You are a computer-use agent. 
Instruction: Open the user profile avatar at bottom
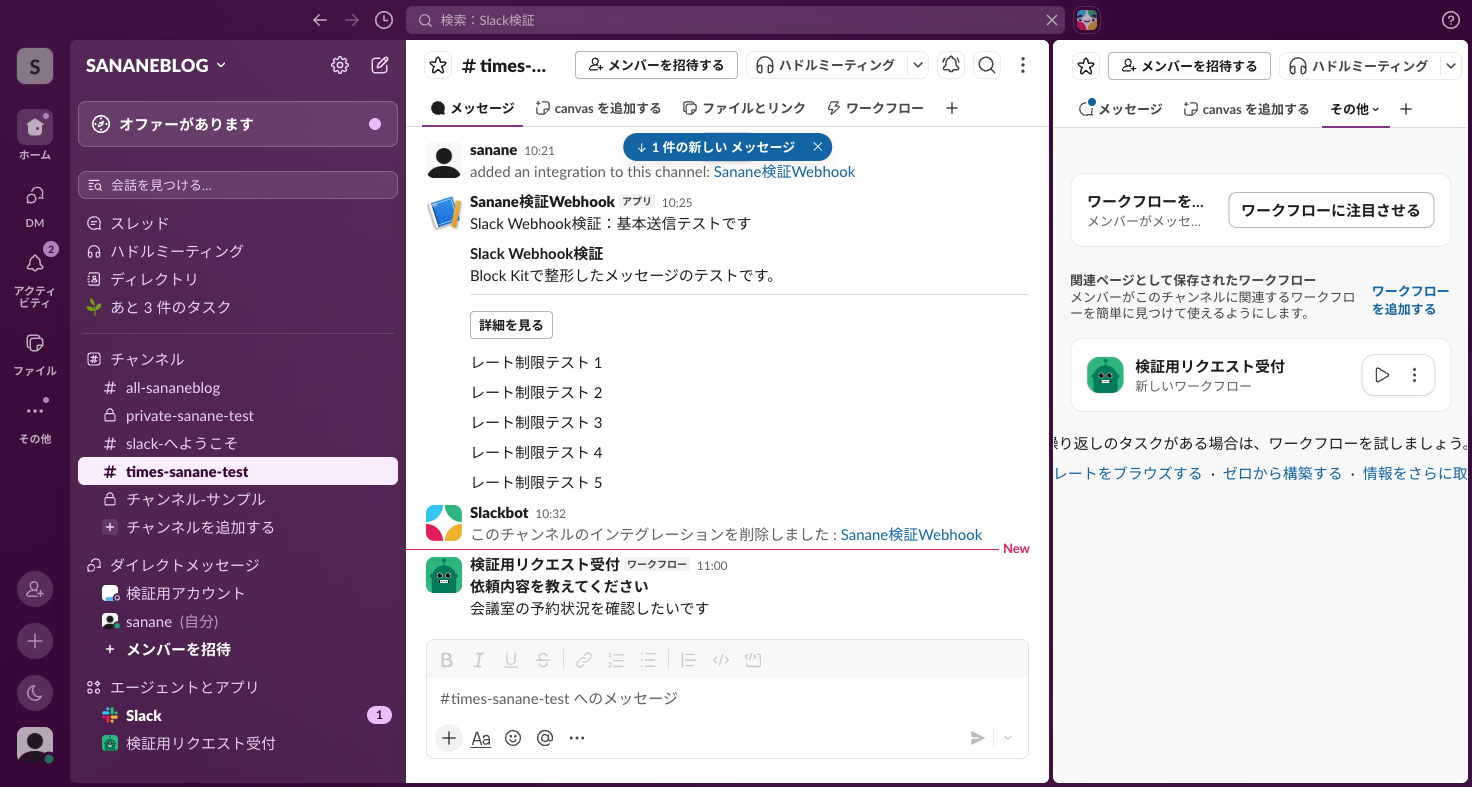click(35, 745)
